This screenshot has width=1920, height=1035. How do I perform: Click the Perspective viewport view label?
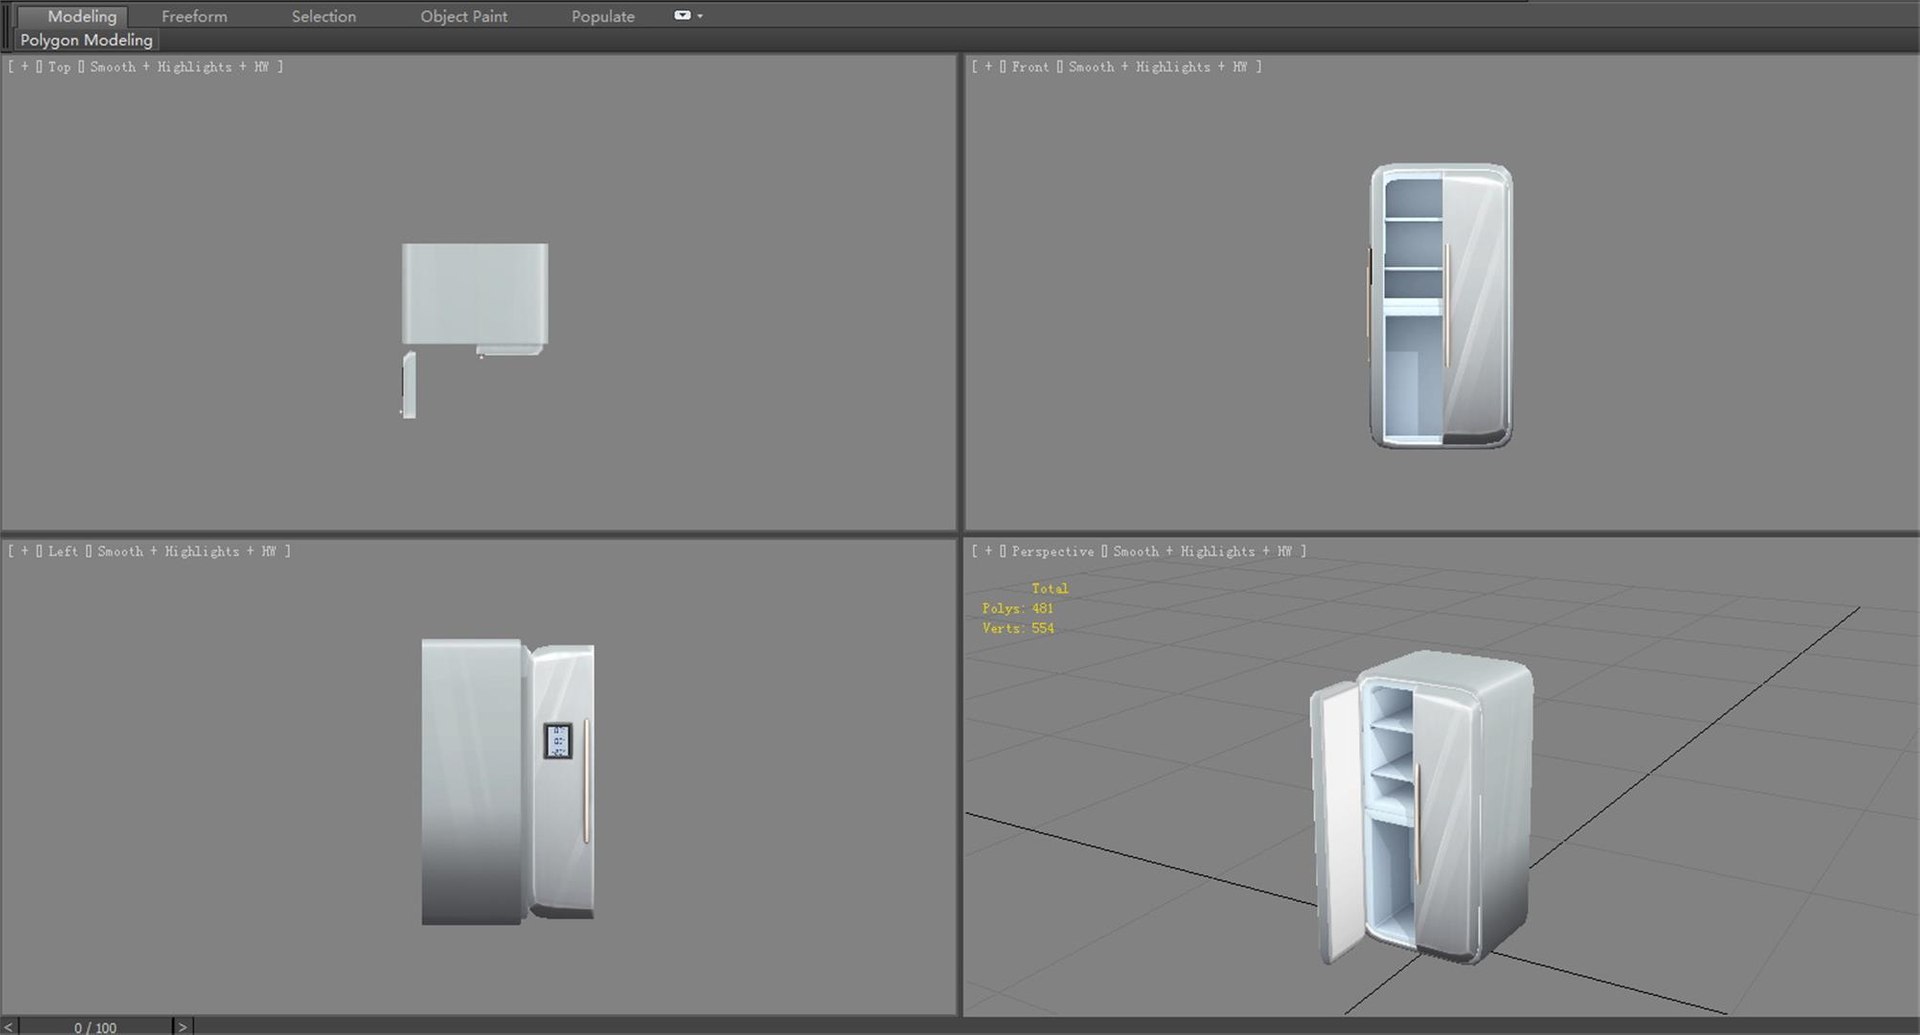coord(1052,551)
